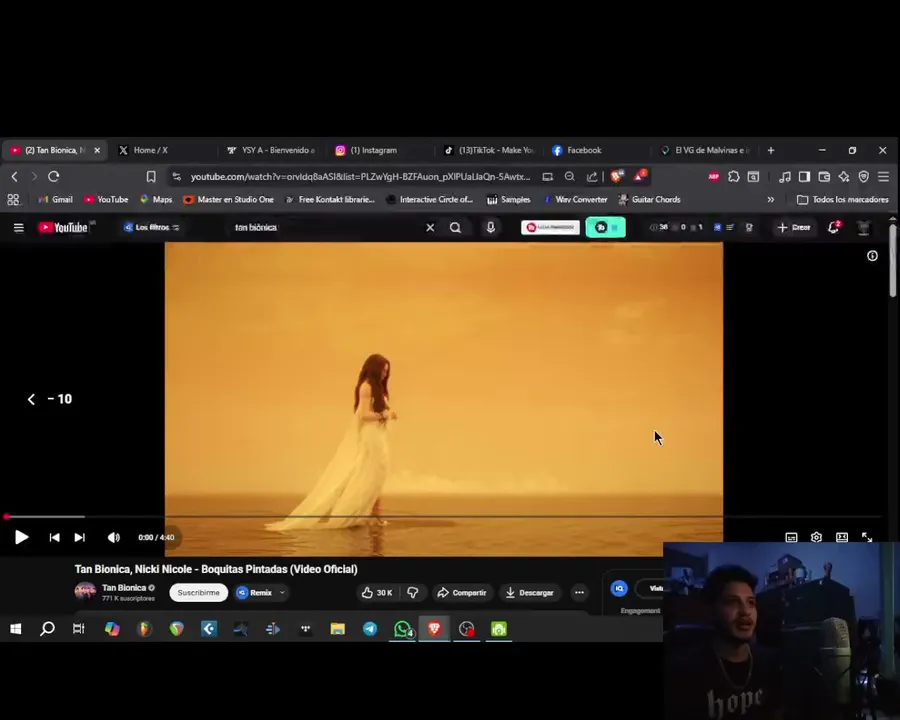Open YouTube notifications bell
This screenshot has height=720, width=900.
[833, 228]
